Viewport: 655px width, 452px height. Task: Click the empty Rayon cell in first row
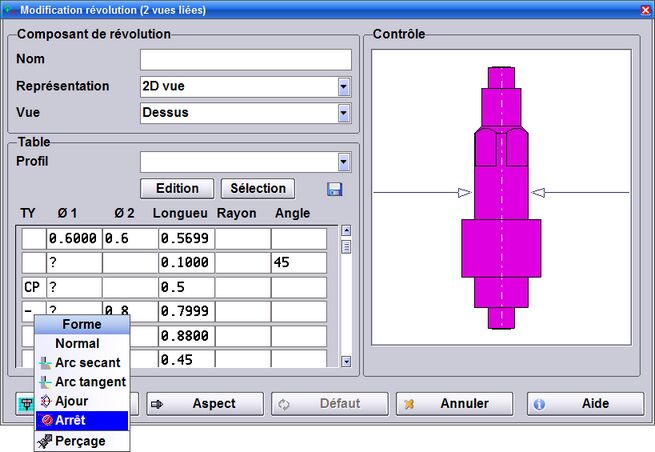pos(243,239)
